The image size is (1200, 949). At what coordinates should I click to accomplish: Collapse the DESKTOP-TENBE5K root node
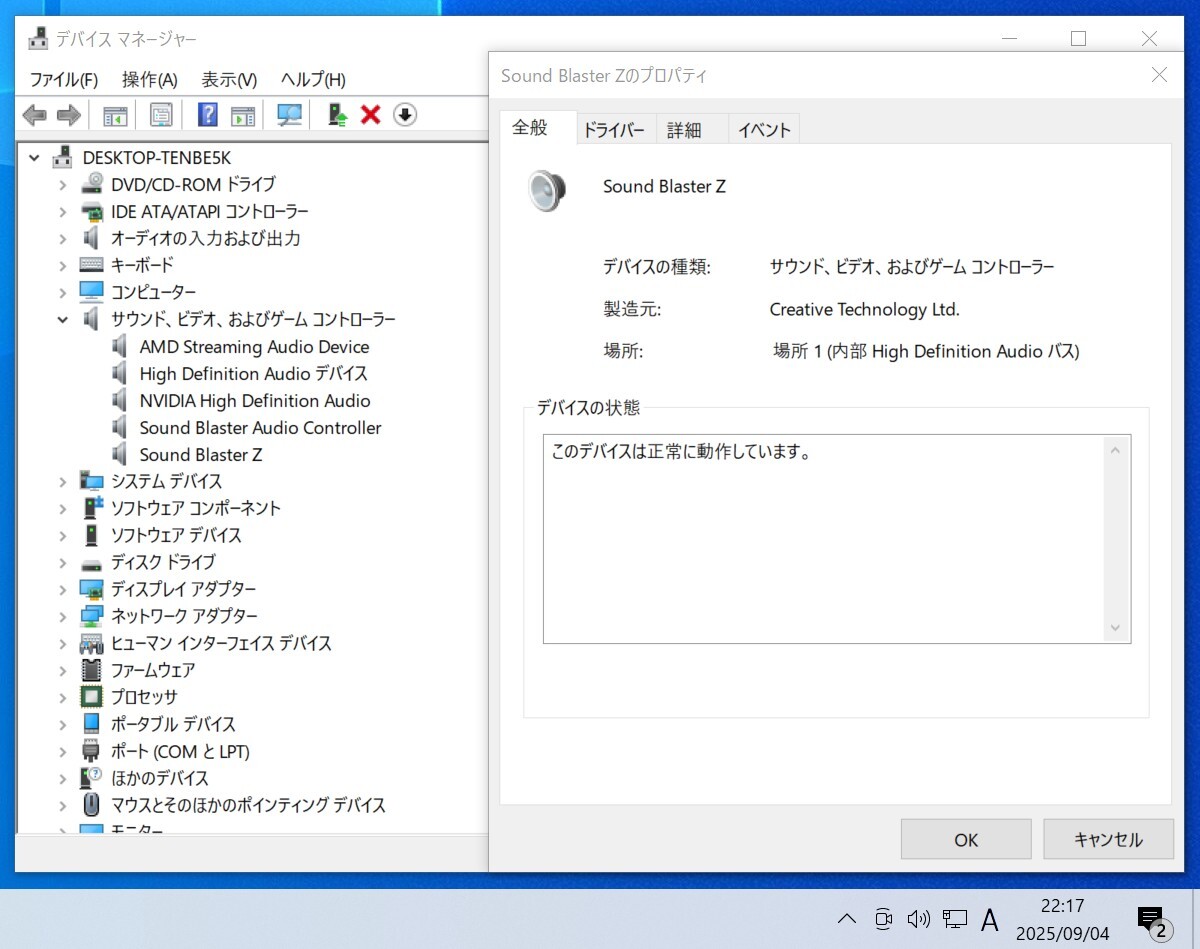tap(35, 158)
